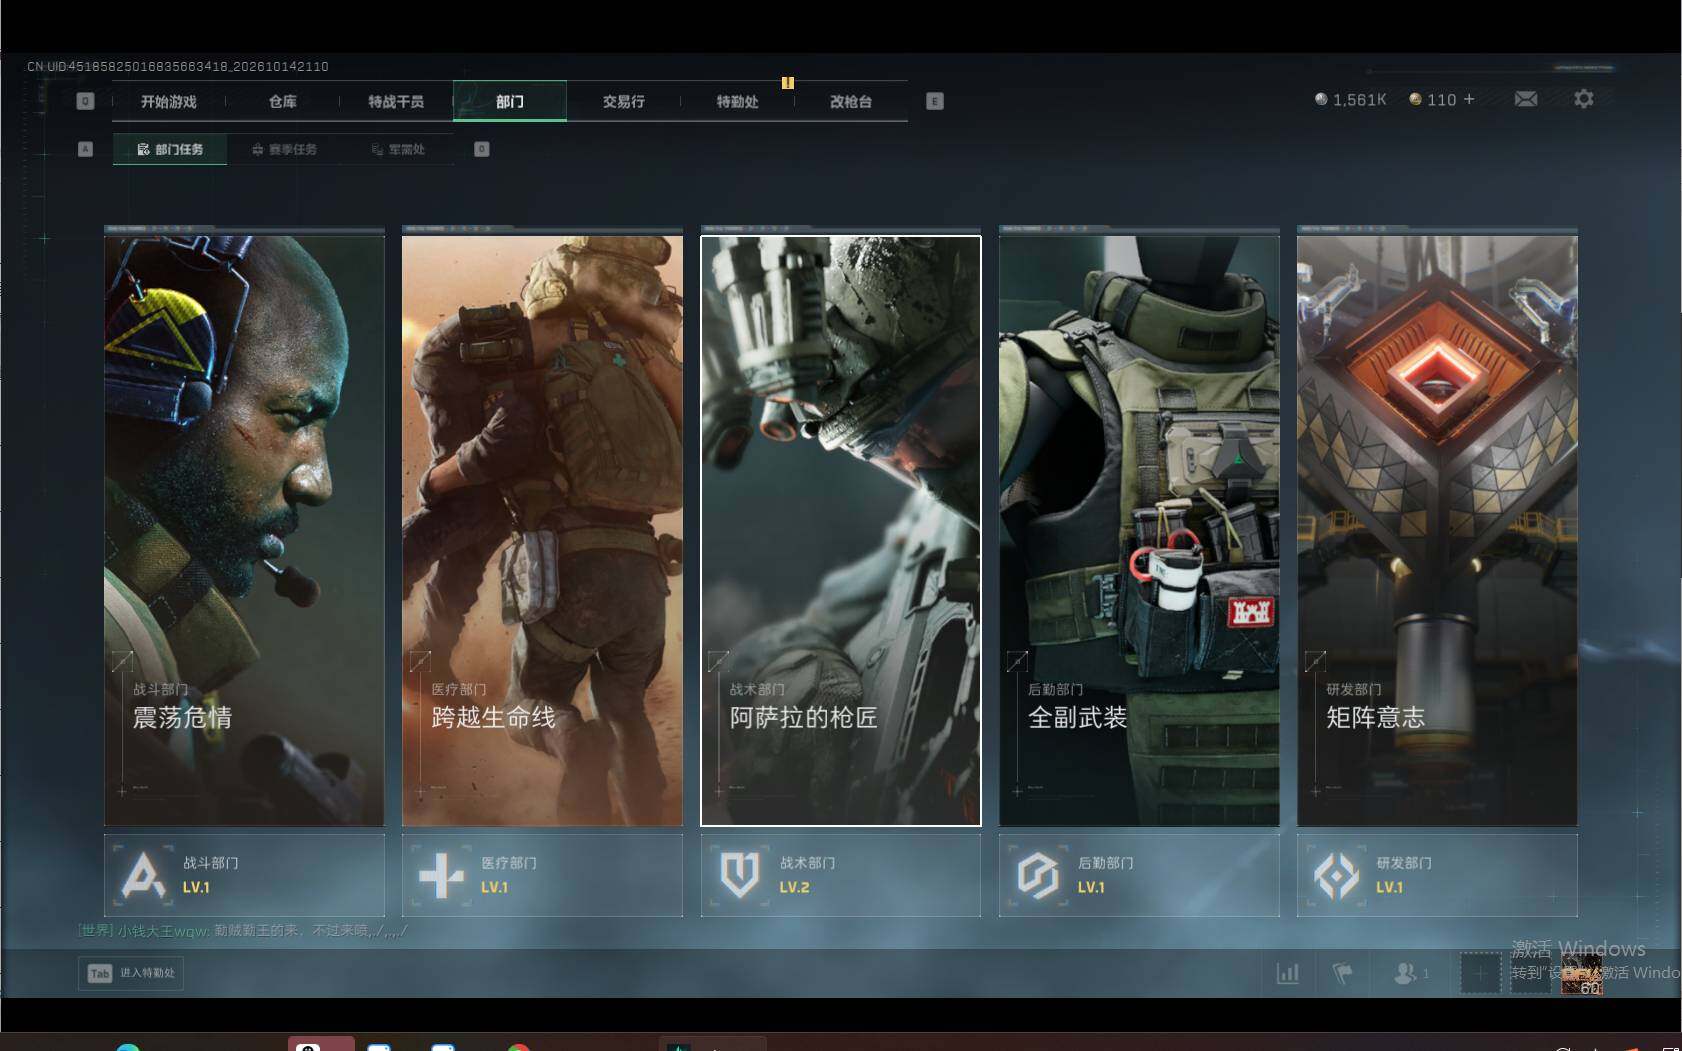
Task: Click the empty squad slot plus icon
Action: [1480, 972]
